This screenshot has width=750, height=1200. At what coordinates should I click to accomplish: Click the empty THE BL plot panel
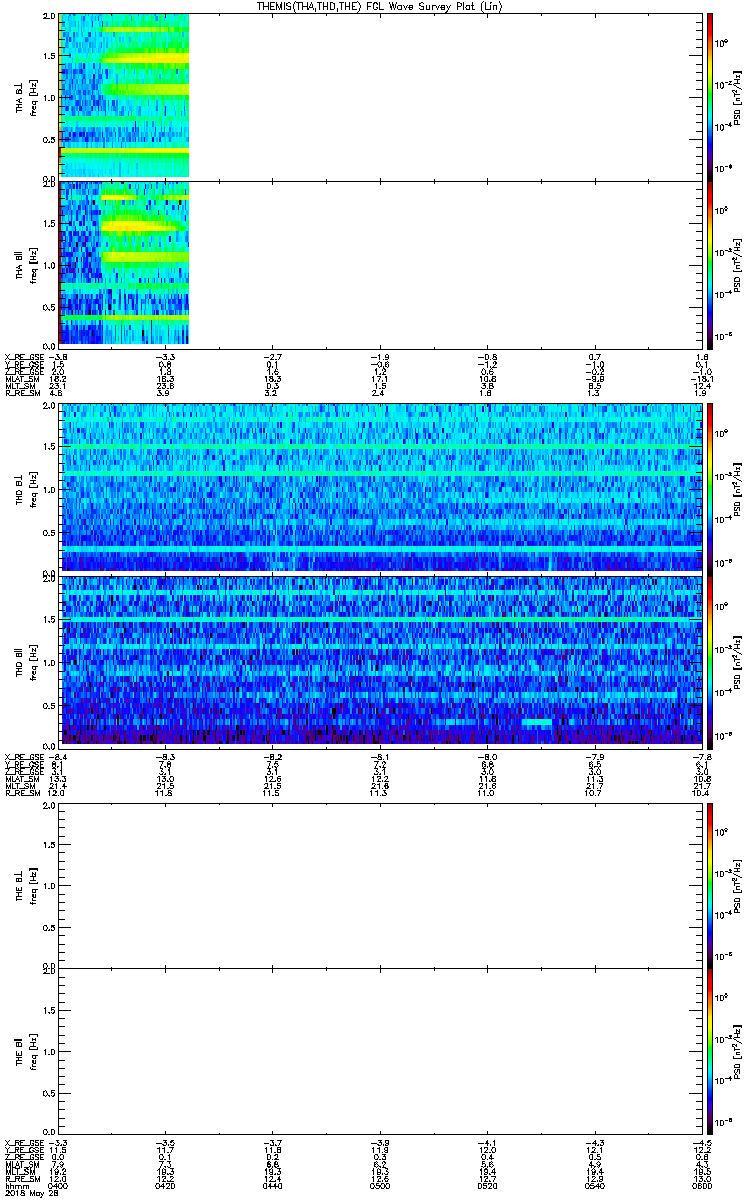pos(378,886)
